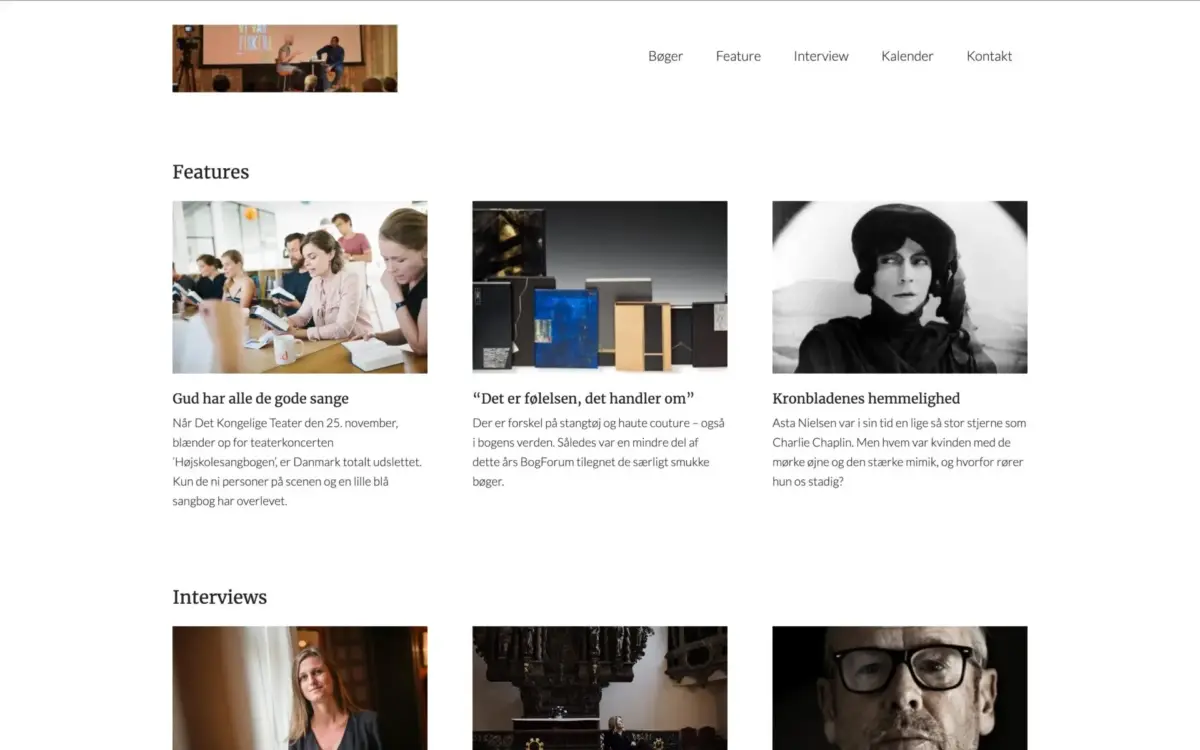1200x750 pixels.
Task: Open the man with glasses interview image
Action: [x=900, y=688]
